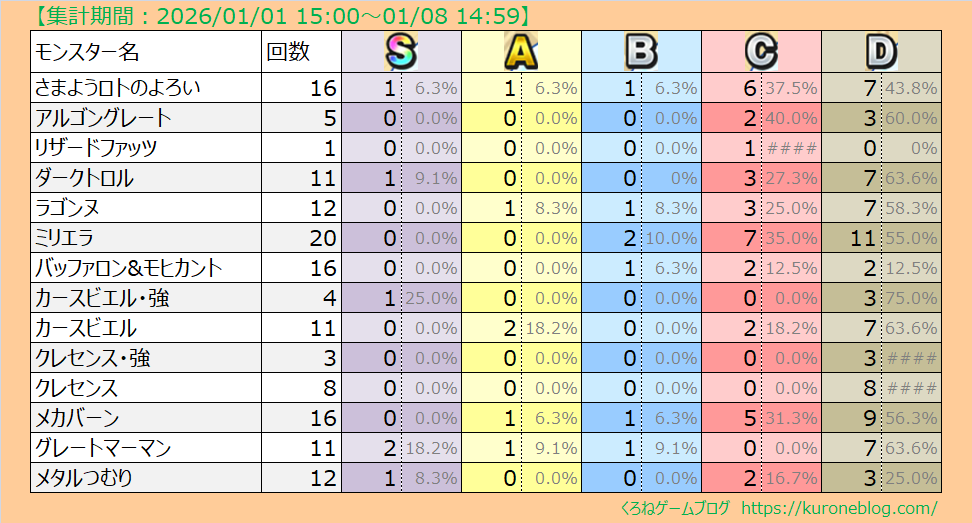972x523 pixels.
Task: Select the モンスター名 column header
Action: click(x=88, y=52)
